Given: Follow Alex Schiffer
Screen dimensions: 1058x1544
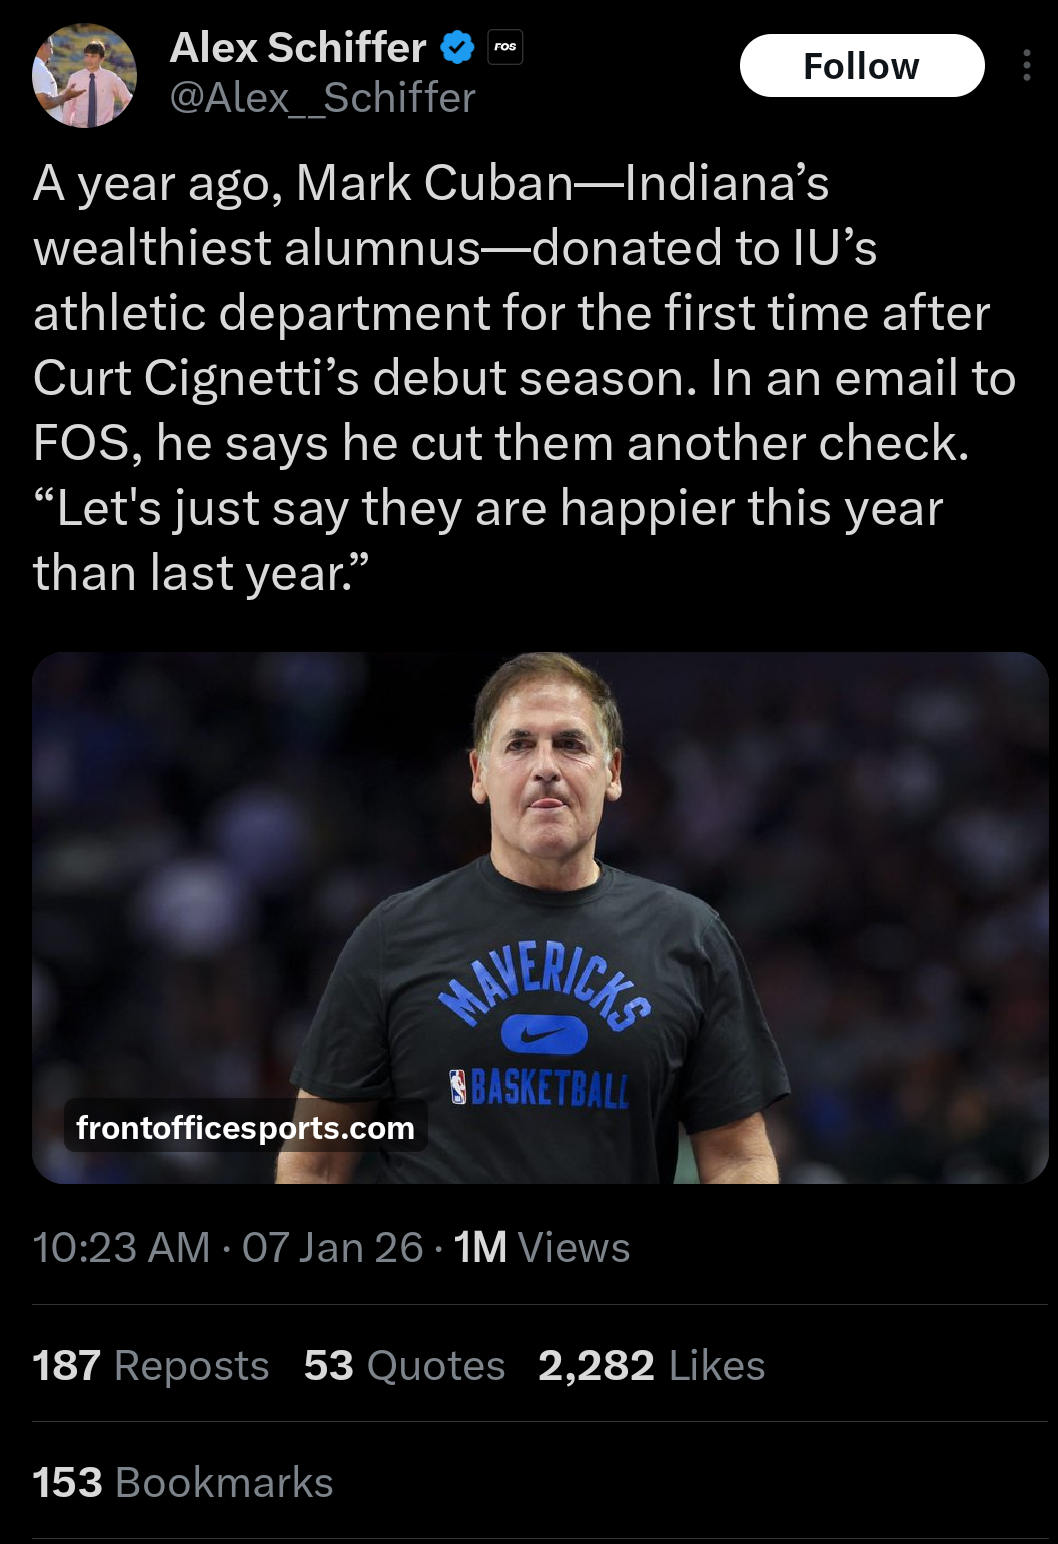Looking at the screenshot, I should tap(862, 66).
